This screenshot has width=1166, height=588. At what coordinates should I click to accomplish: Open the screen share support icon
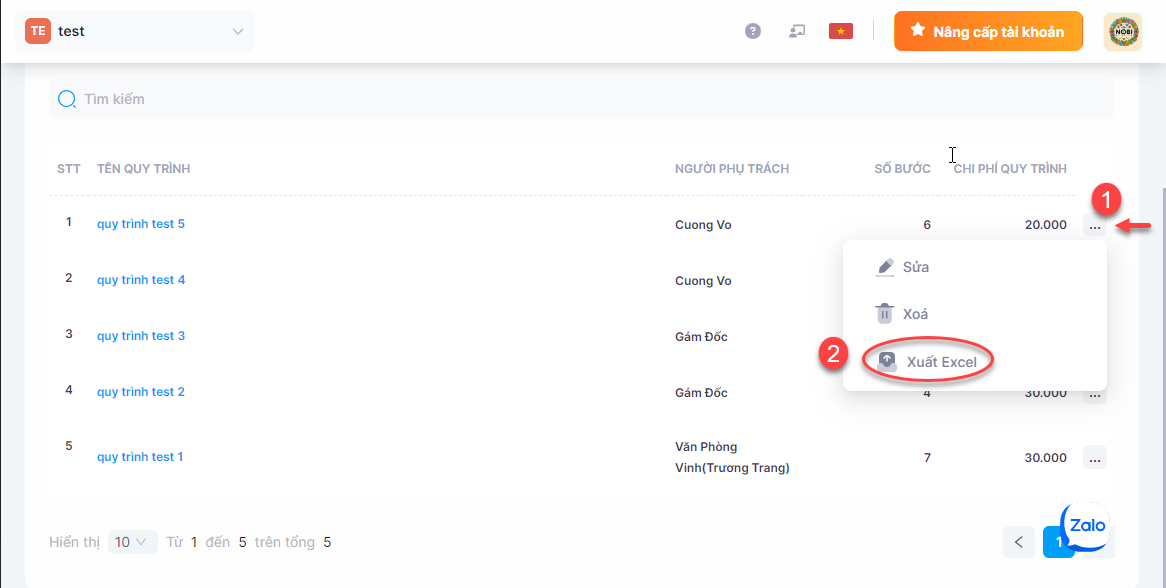point(797,31)
